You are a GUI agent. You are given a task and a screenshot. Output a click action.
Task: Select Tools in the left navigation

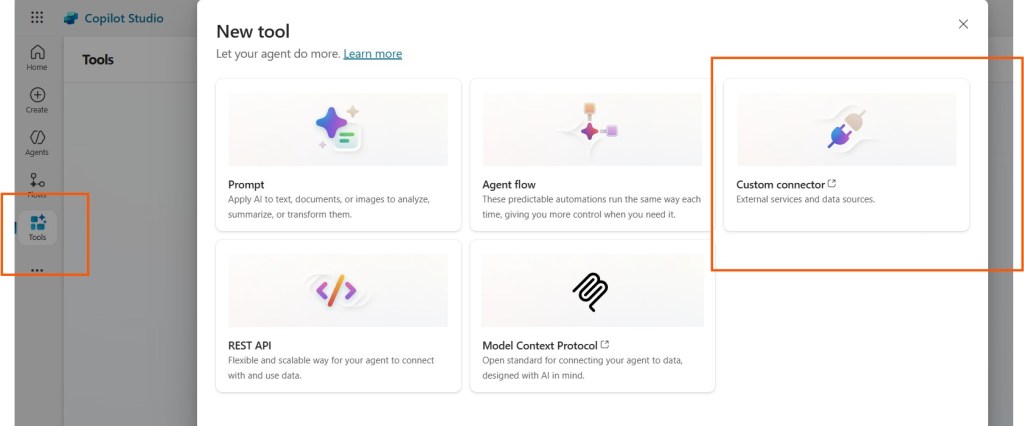37,228
